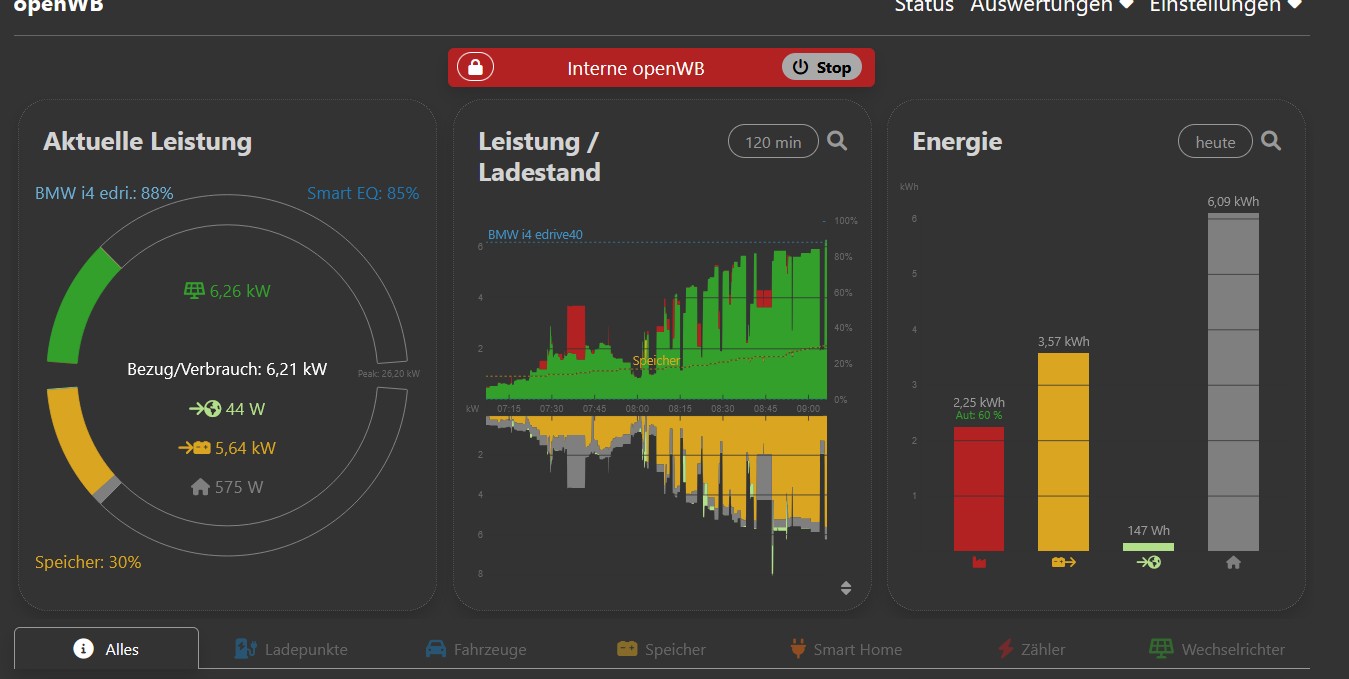Viewport: 1349px width, 679px height.
Task: Switch to the Wechselrichter tab
Action: pos(1217,649)
